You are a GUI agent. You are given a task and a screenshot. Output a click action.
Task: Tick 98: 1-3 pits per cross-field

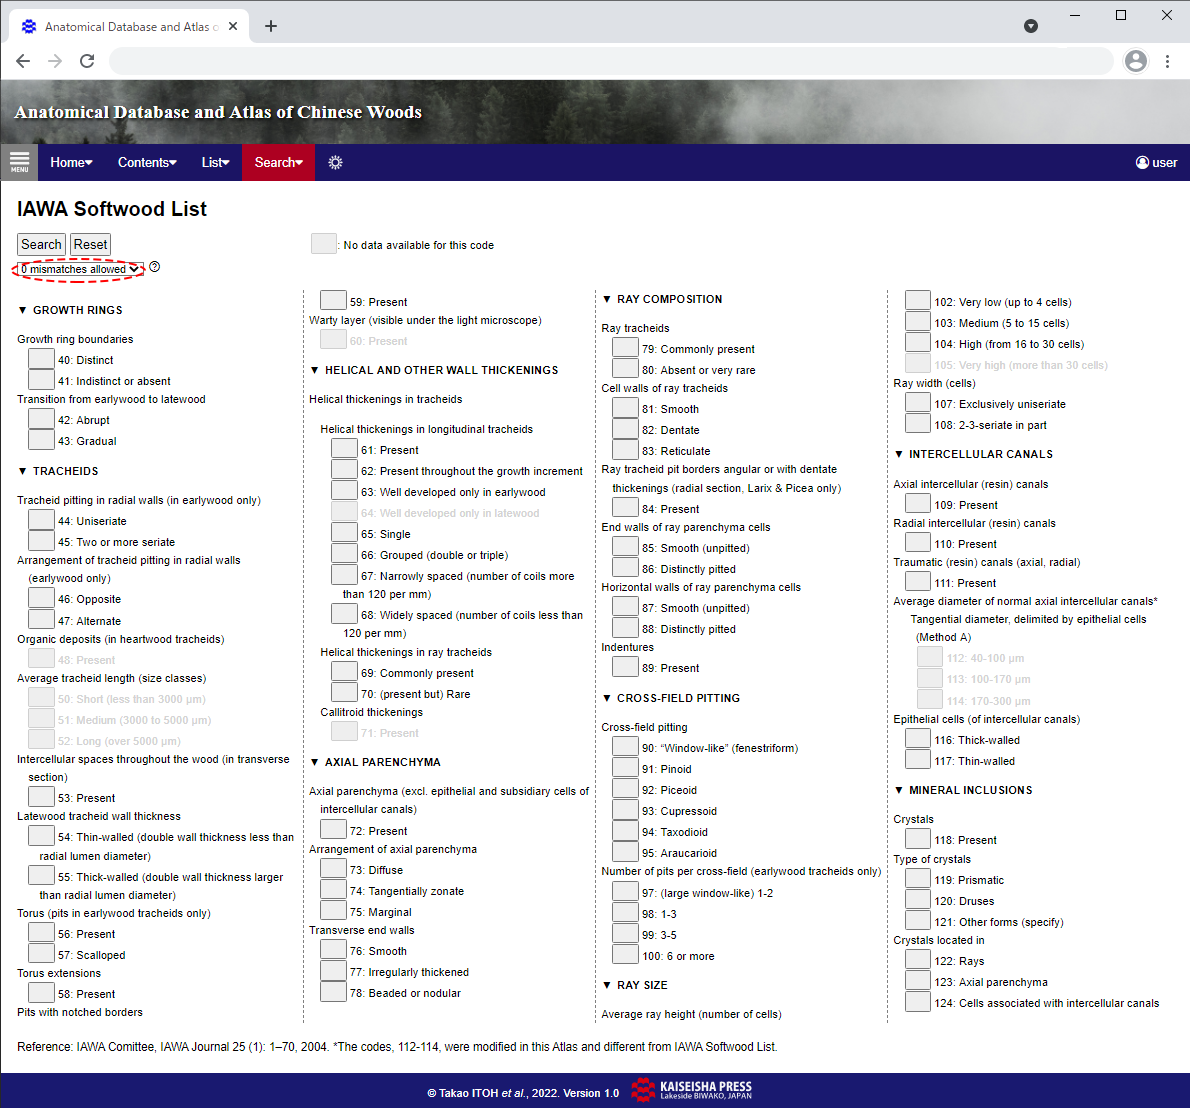(625, 912)
